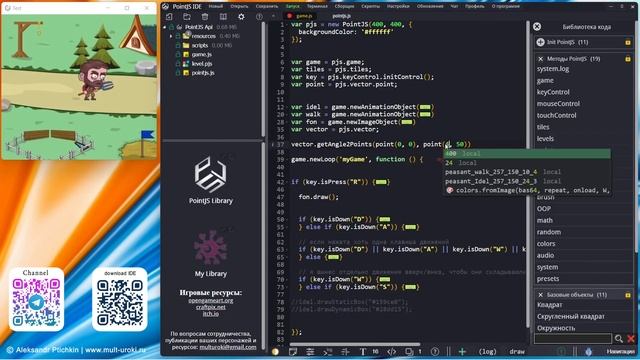
Task: Click the Навигация button
Action: (620, 351)
